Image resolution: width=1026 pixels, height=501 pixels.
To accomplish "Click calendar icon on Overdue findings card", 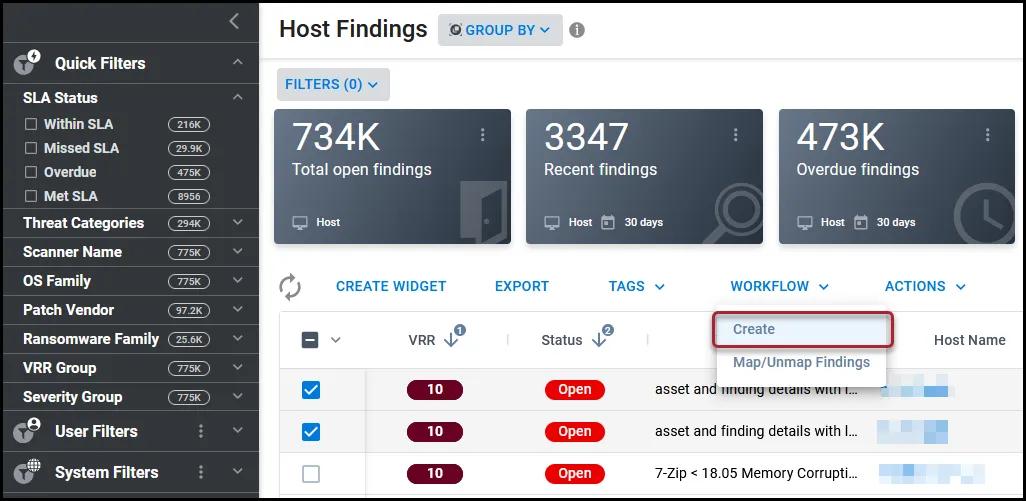I will 860,222.
